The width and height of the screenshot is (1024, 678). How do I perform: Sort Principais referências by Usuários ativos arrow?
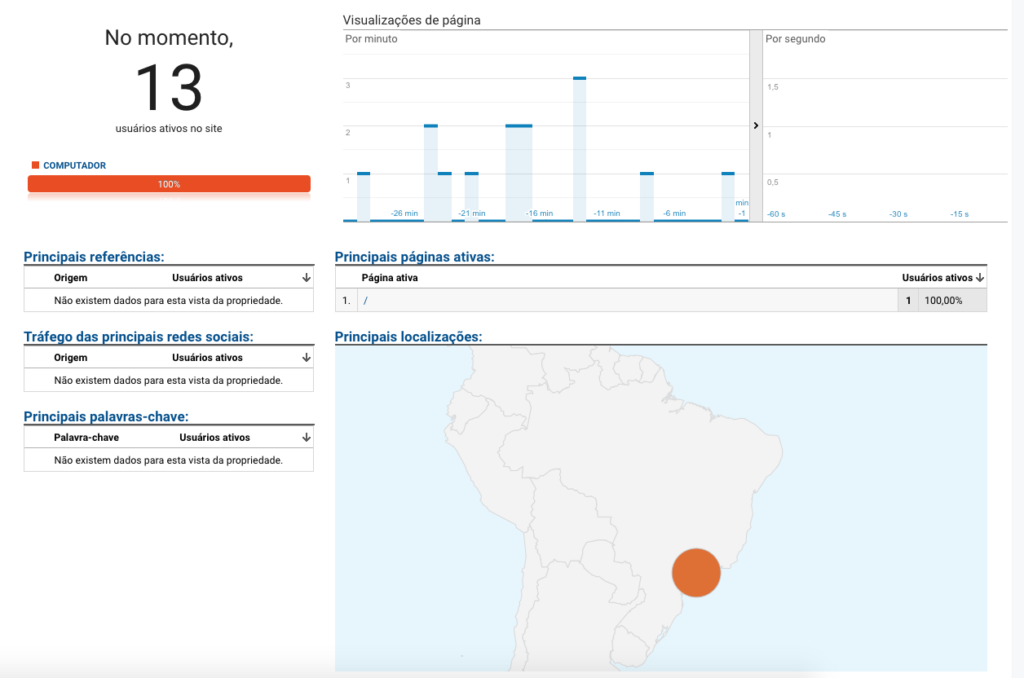pyautogui.click(x=306, y=278)
